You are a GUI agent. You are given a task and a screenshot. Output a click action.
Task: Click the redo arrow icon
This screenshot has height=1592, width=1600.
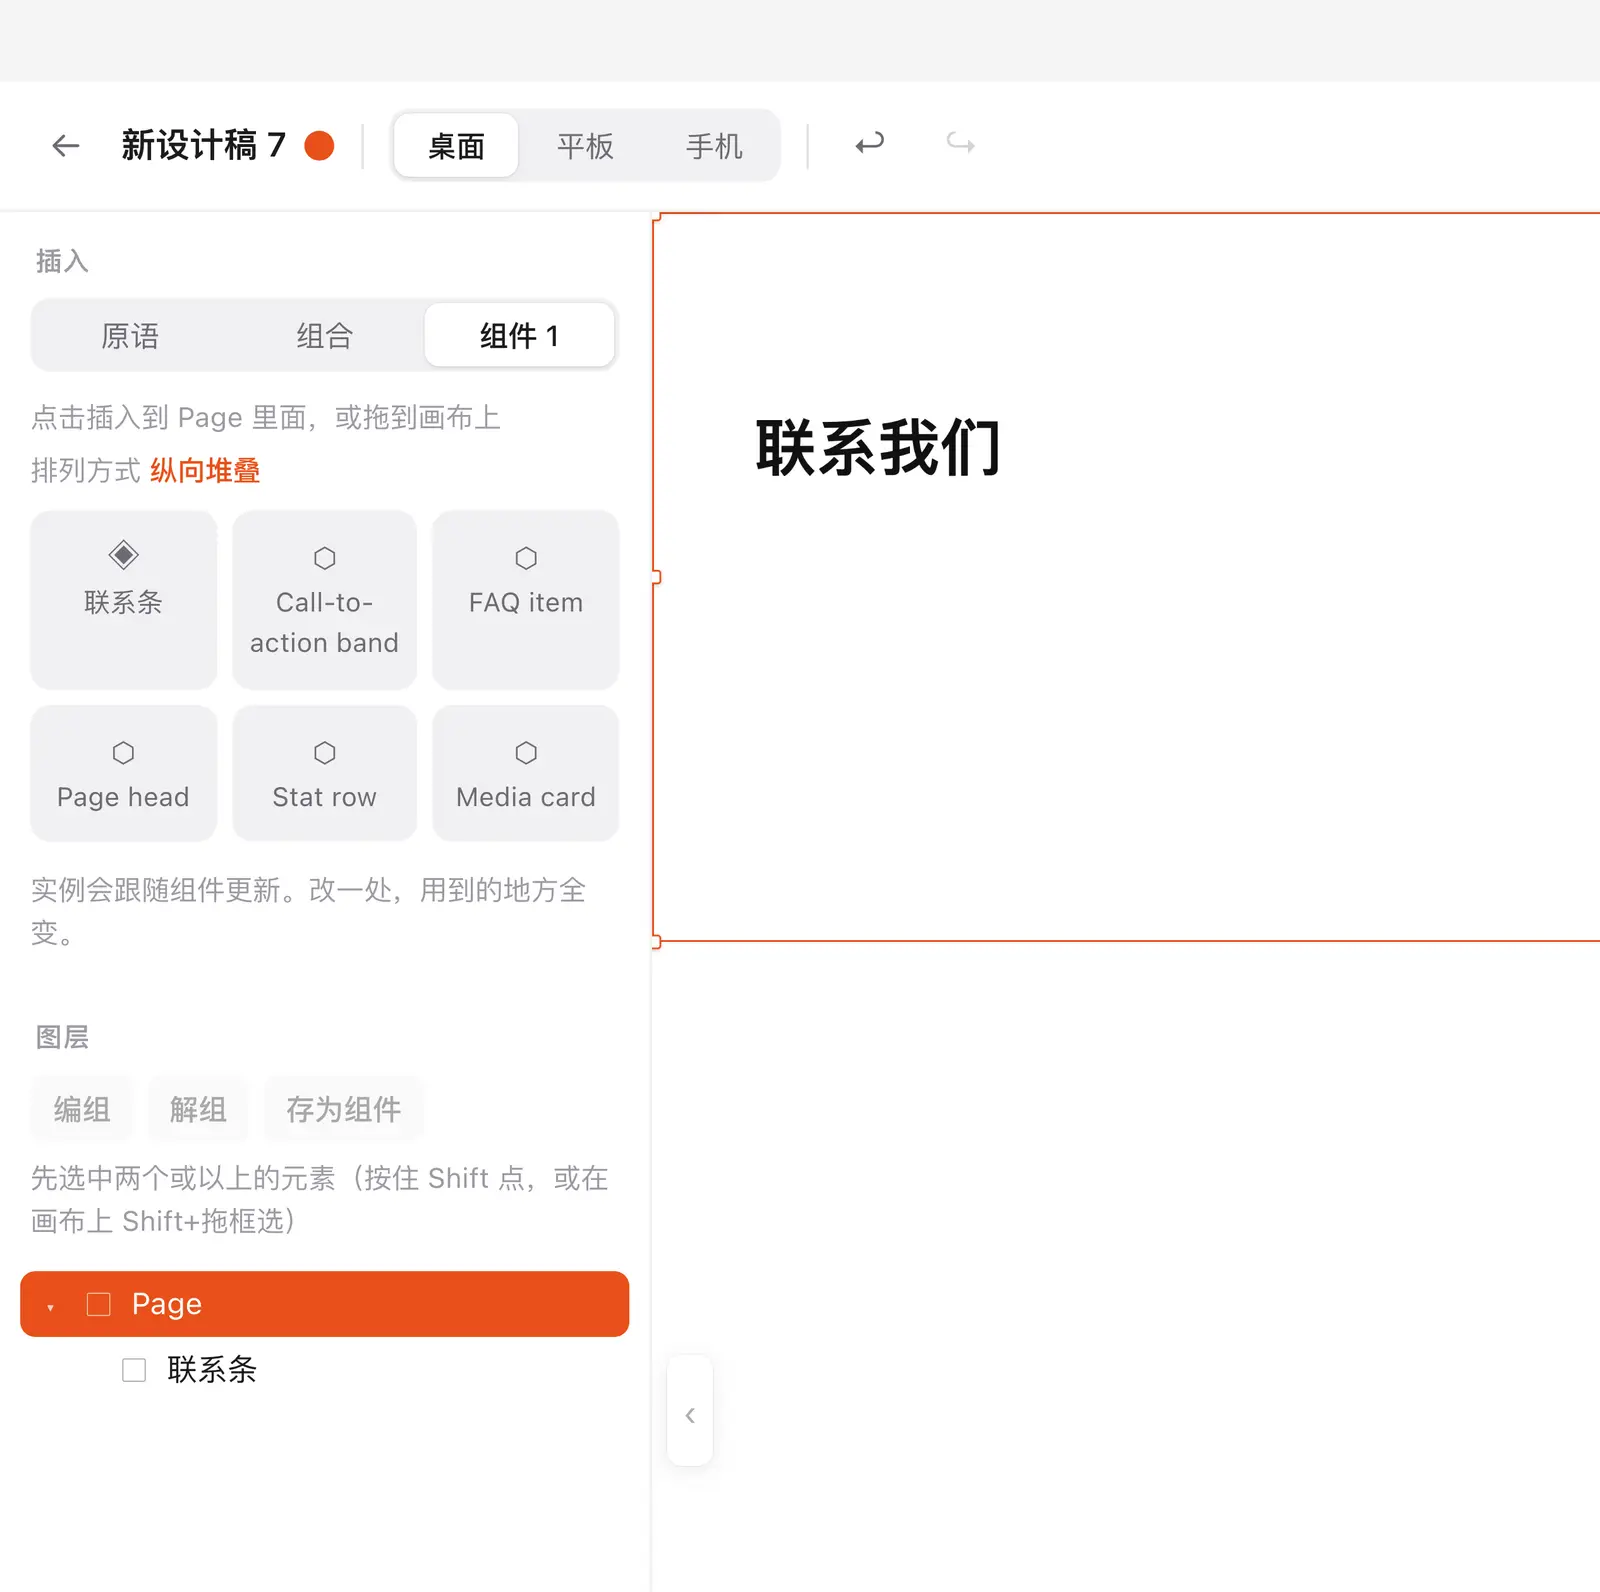[x=961, y=144]
